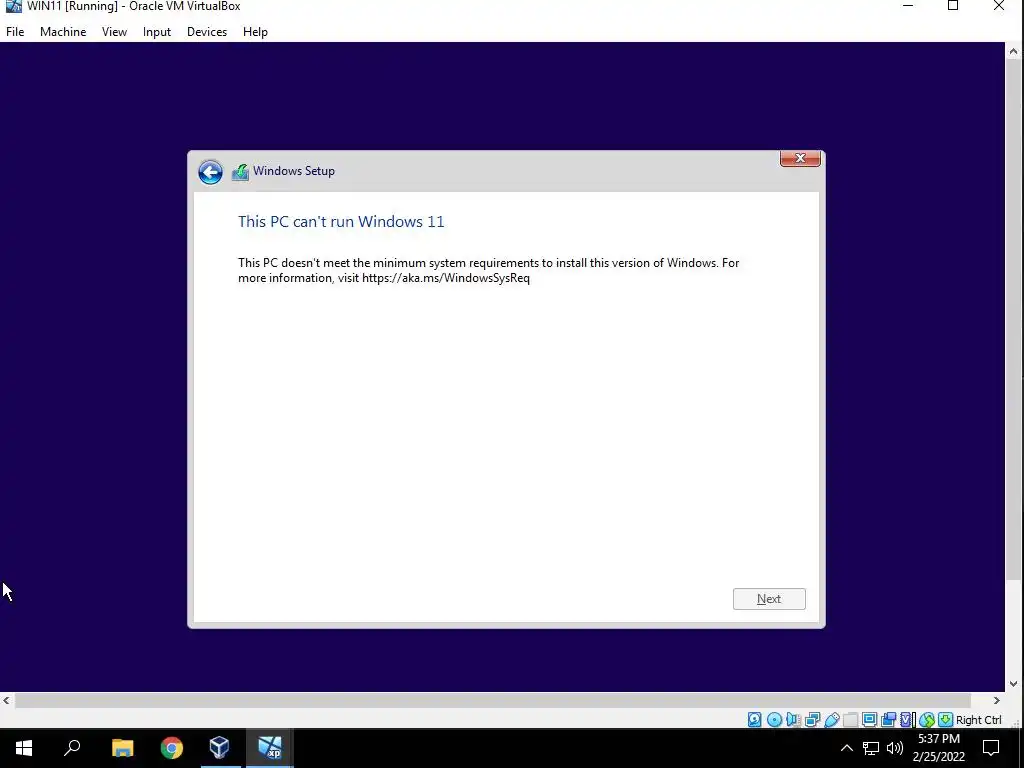Select the running WIN11 VM taskbar icon
The image size is (1024, 768).
(x=269, y=748)
